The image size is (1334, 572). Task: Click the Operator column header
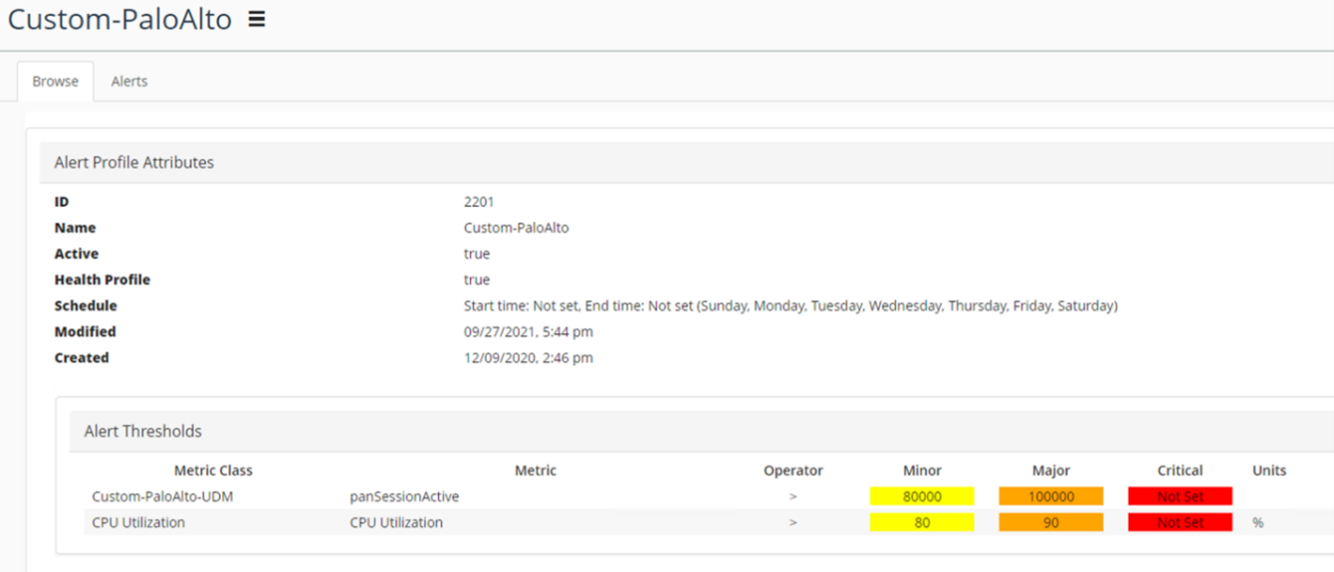793,470
